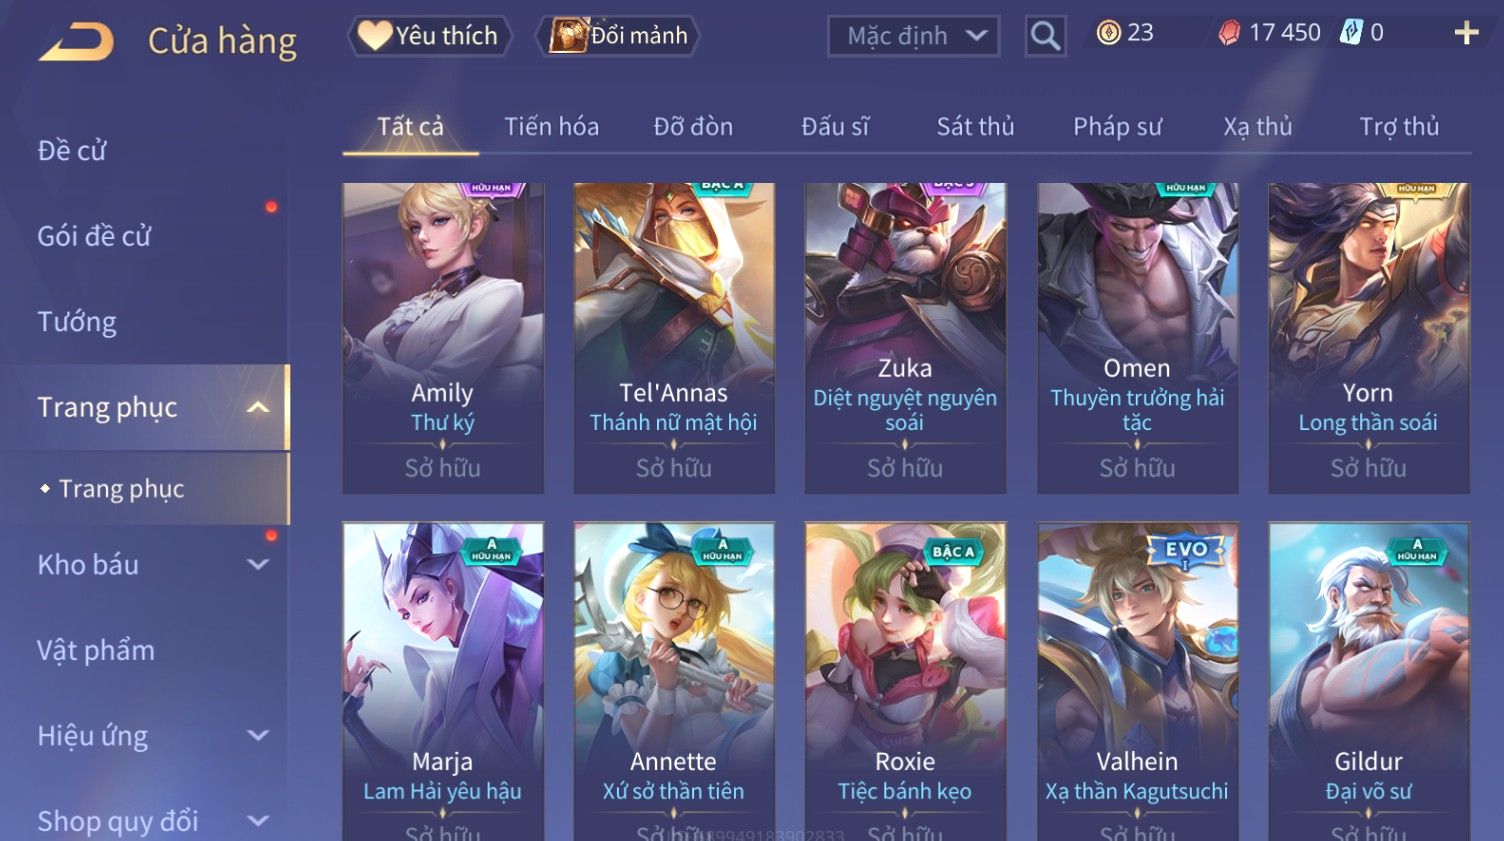Open the search magnifier icon
This screenshot has height=841, width=1504.
point(1045,37)
